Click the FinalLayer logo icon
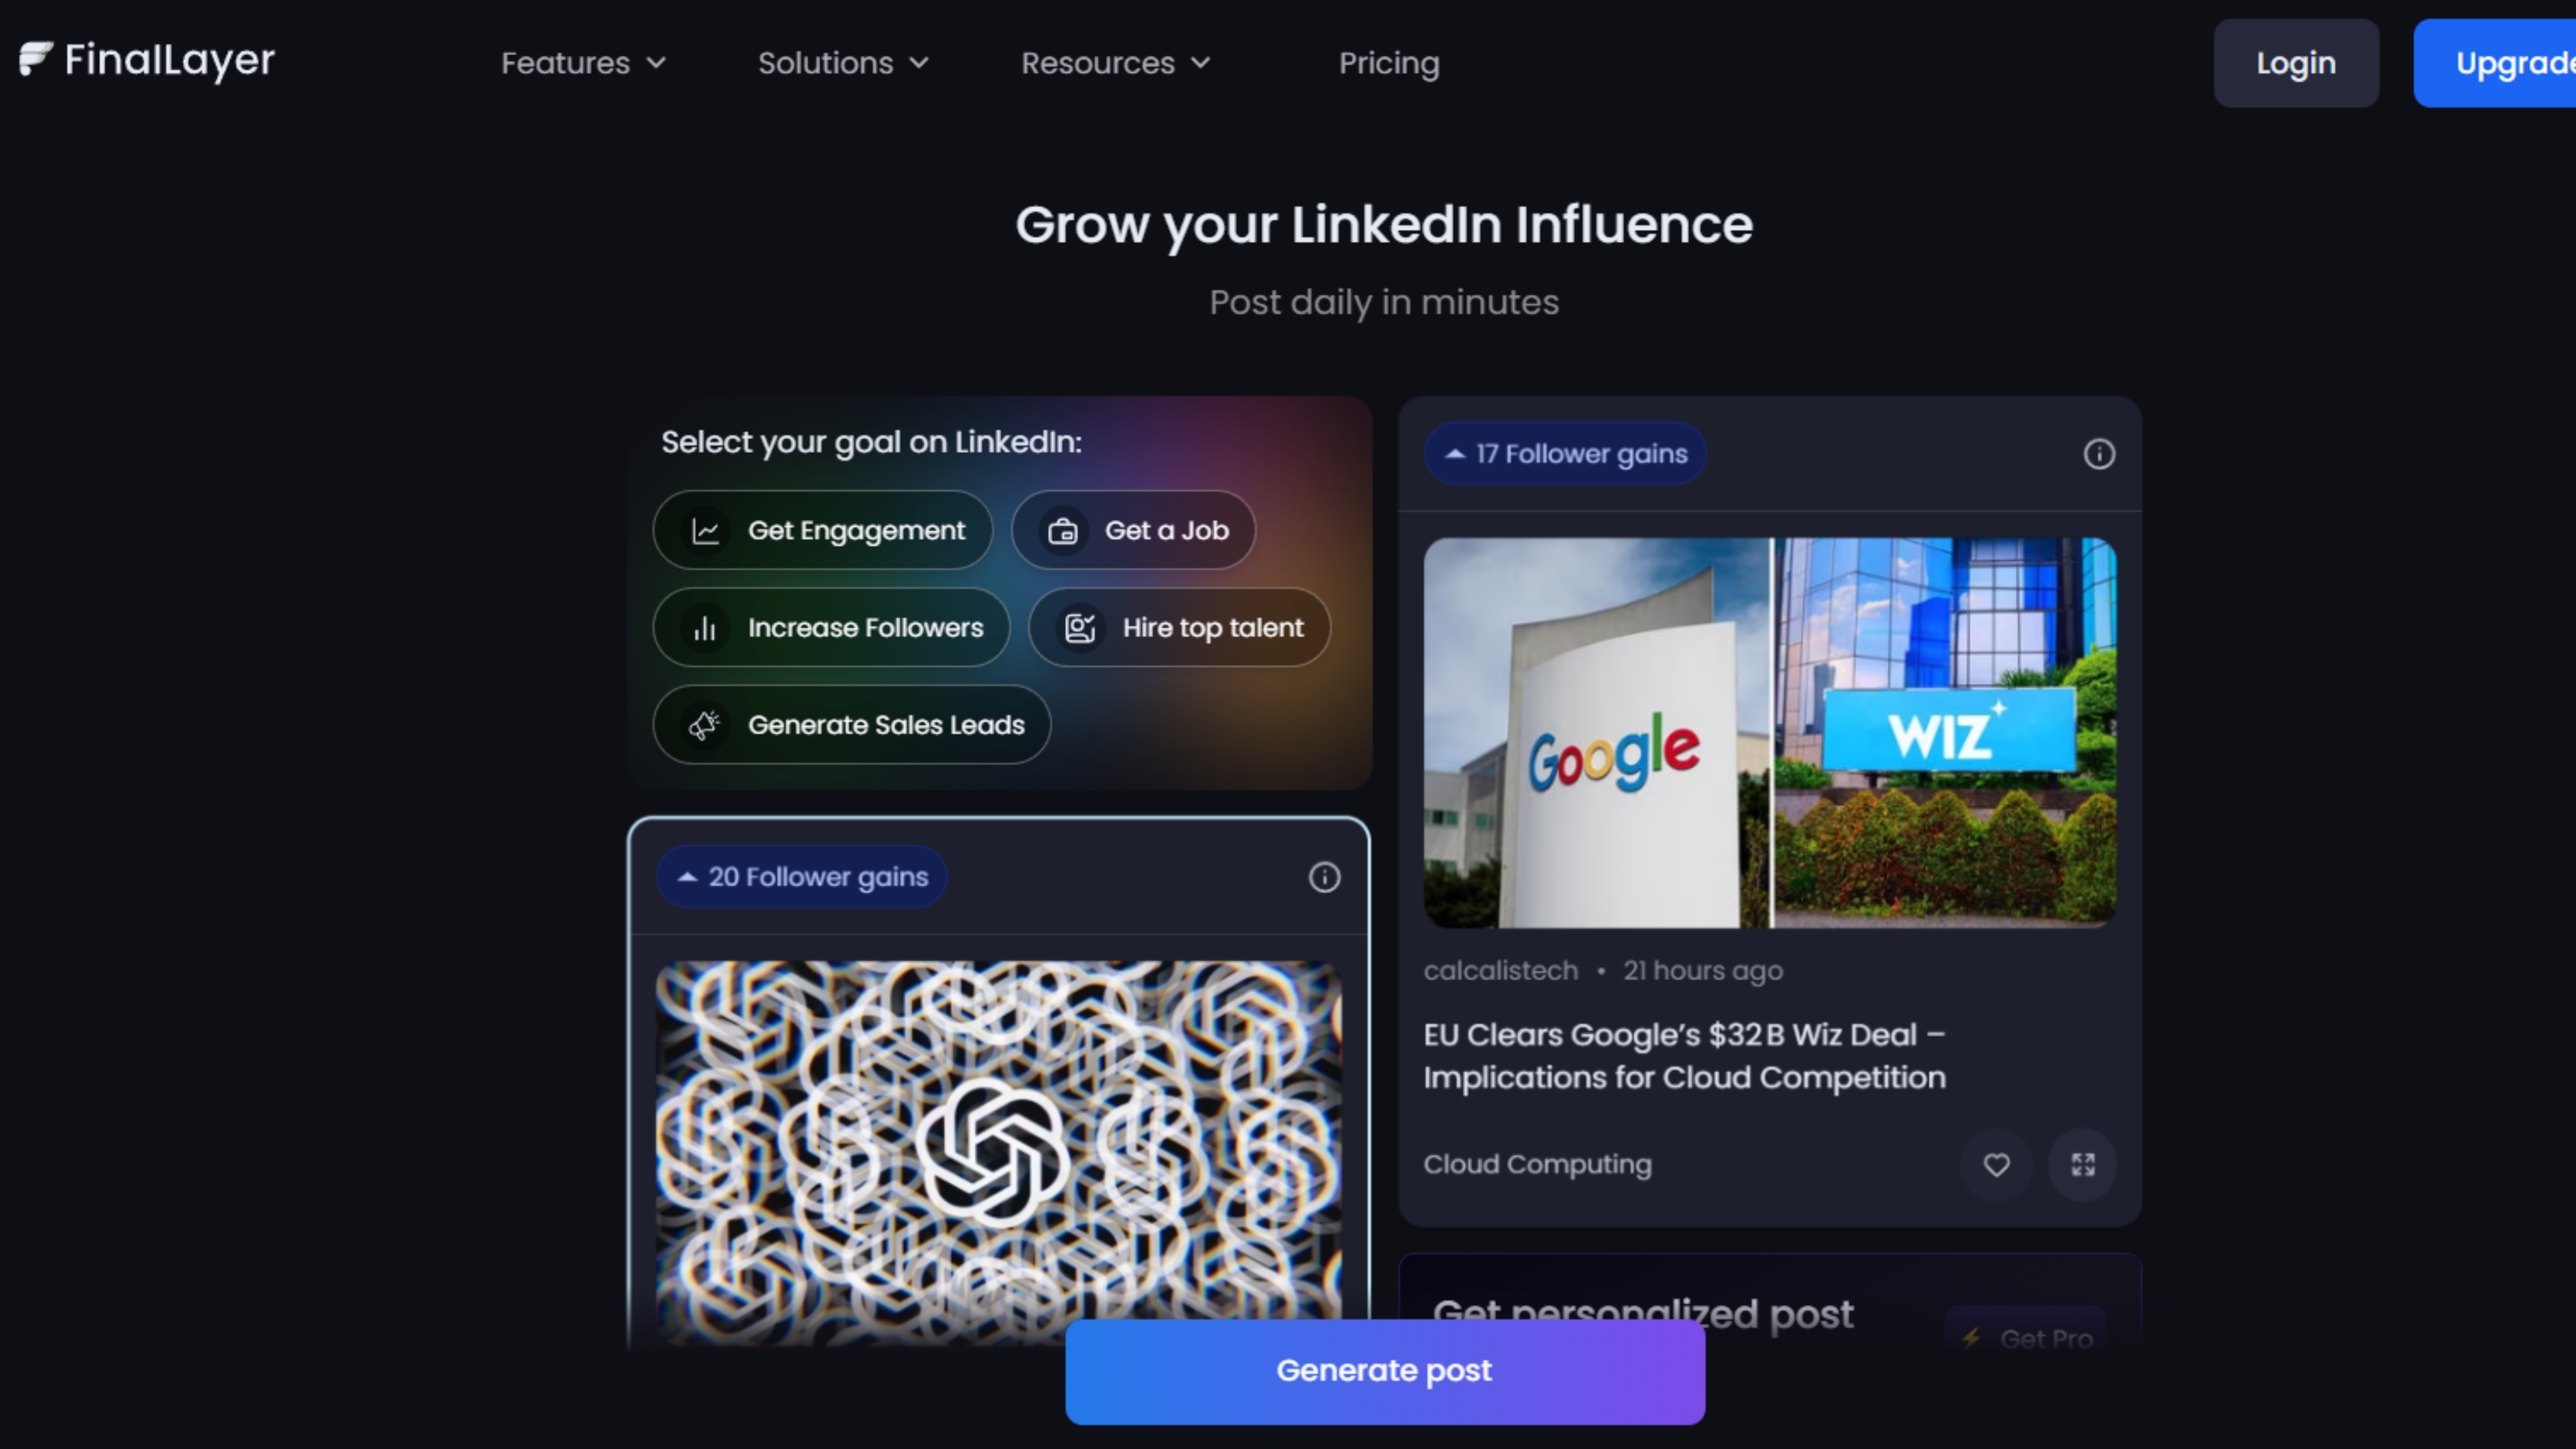Screen dimensions: 2576x1449 [x=36, y=59]
